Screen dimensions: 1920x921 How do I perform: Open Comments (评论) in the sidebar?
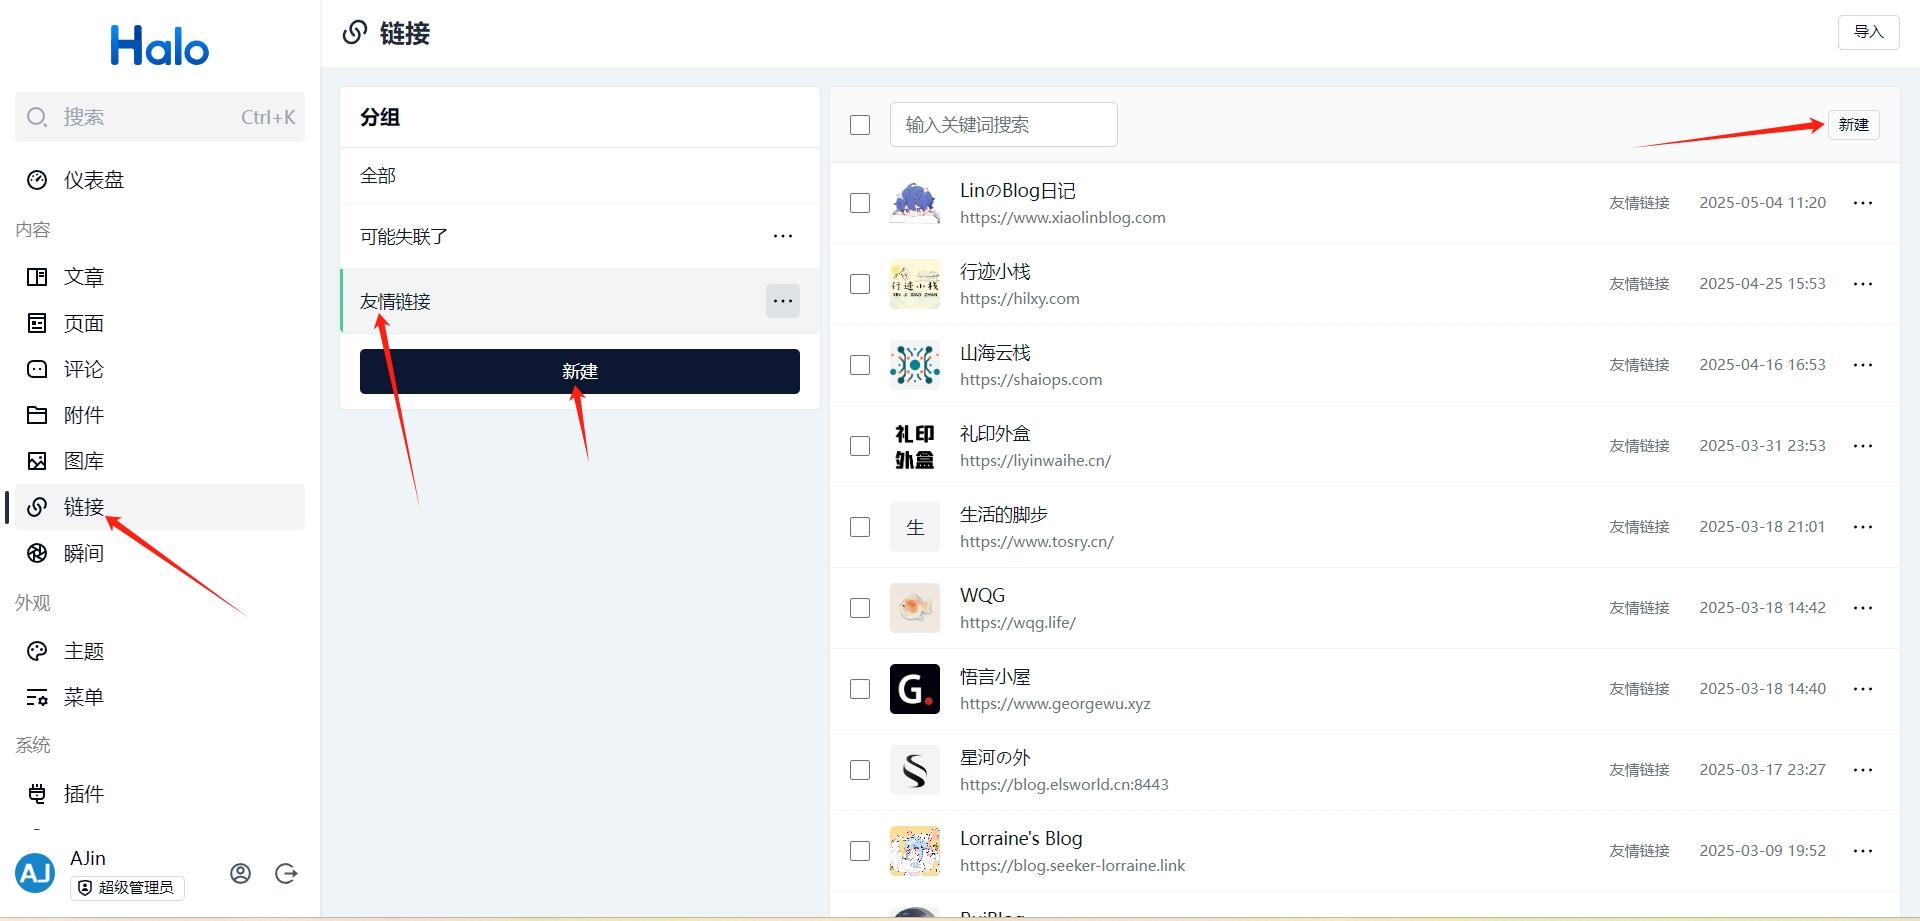tap(83, 369)
